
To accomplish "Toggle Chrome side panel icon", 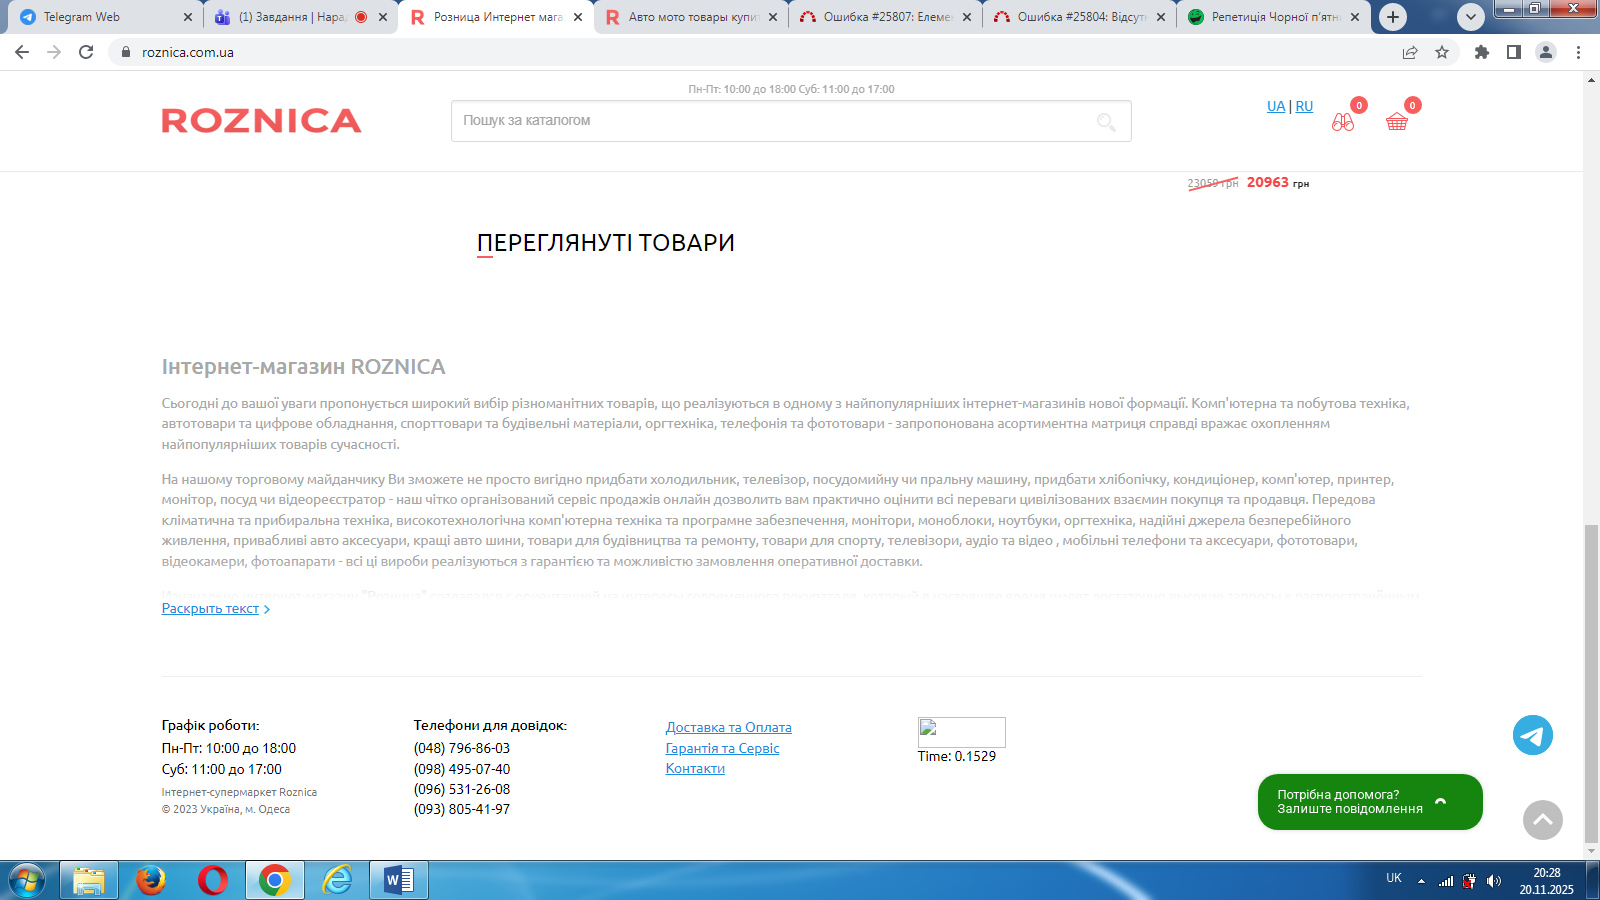I will point(1513,52).
